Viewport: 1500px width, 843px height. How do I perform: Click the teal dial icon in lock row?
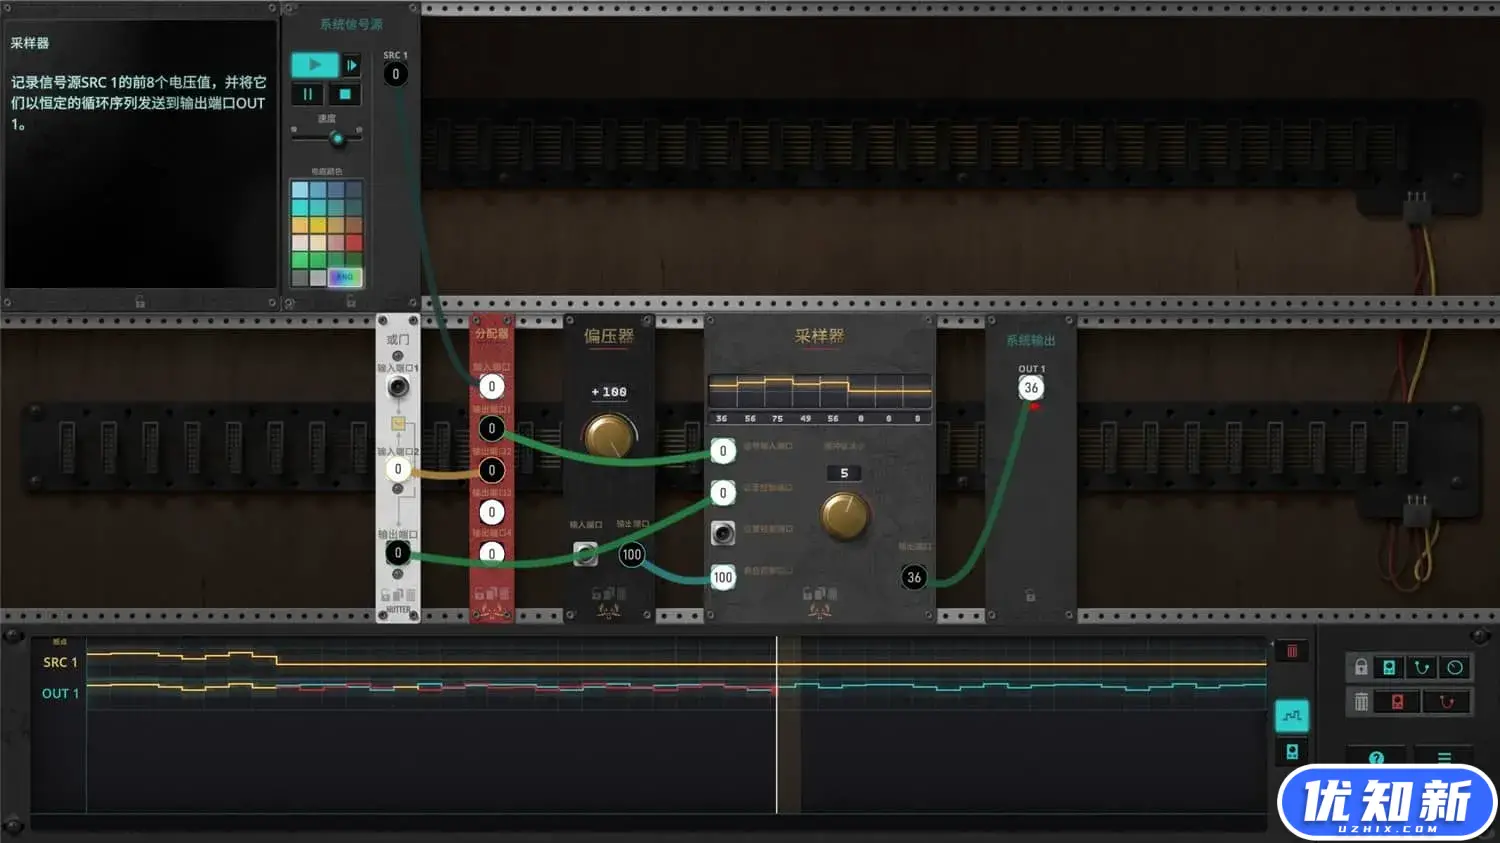[1454, 667]
